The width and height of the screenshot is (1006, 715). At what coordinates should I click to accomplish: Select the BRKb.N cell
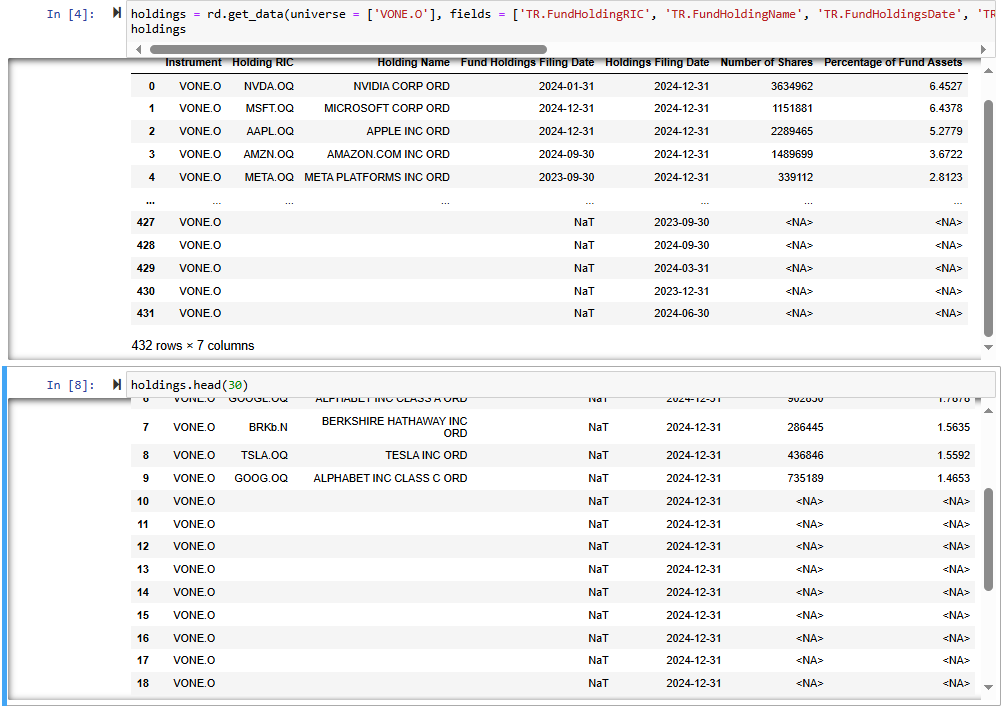[x=268, y=427]
